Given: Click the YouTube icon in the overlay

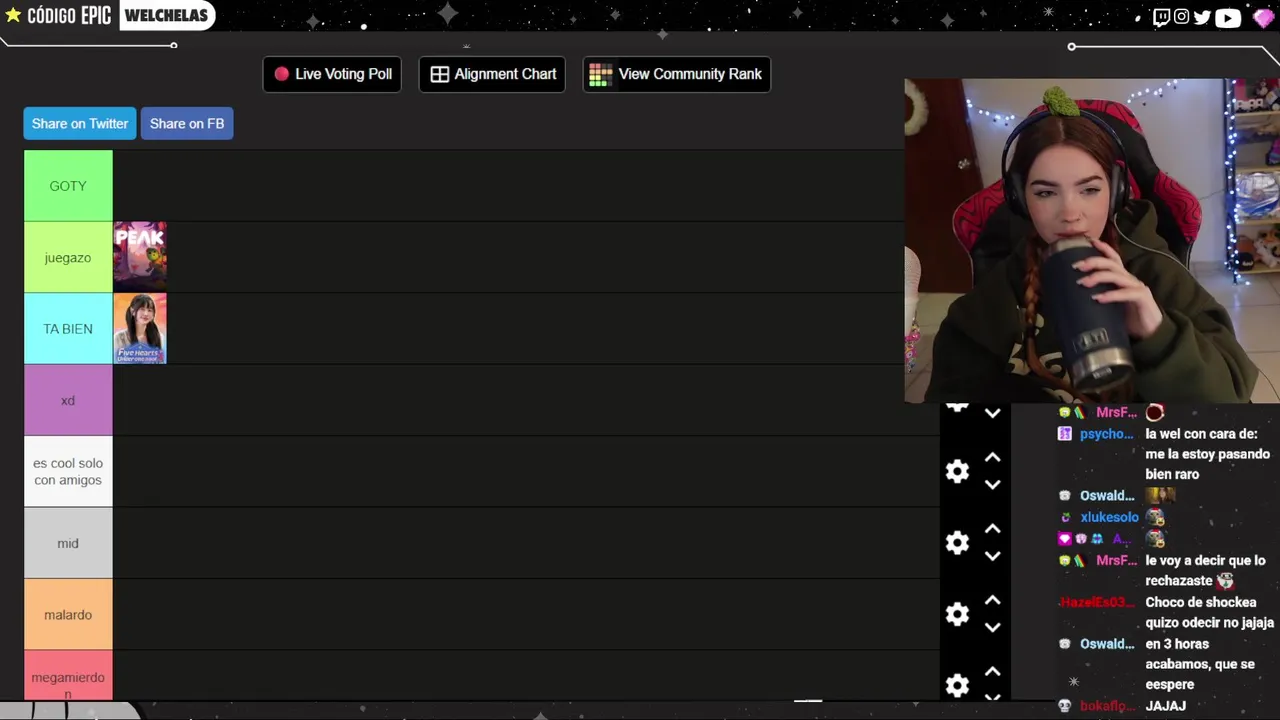Looking at the screenshot, I should coord(1228,17).
